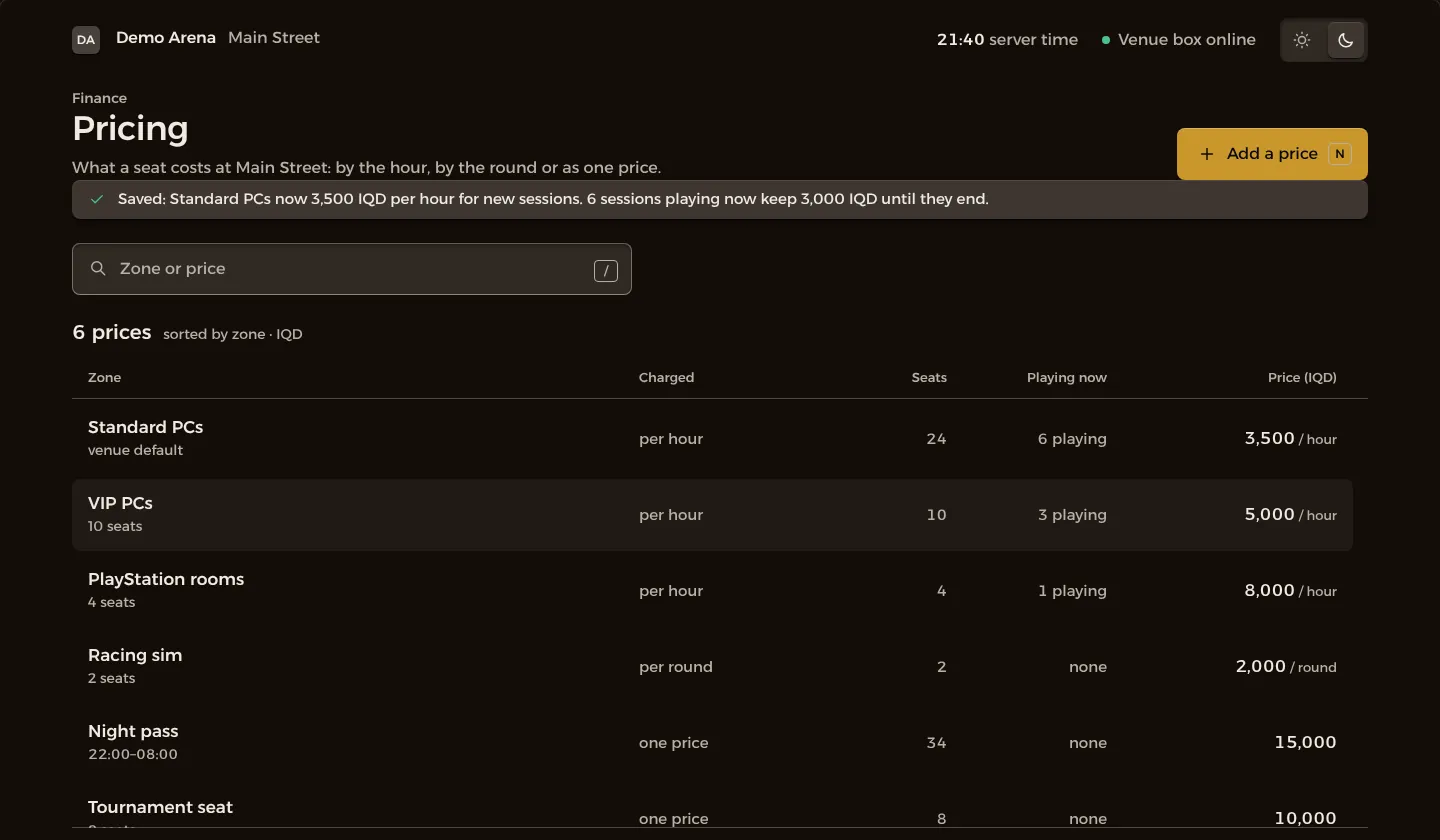Open the Night pass price row
1440x840 pixels.
click(x=712, y=742)
